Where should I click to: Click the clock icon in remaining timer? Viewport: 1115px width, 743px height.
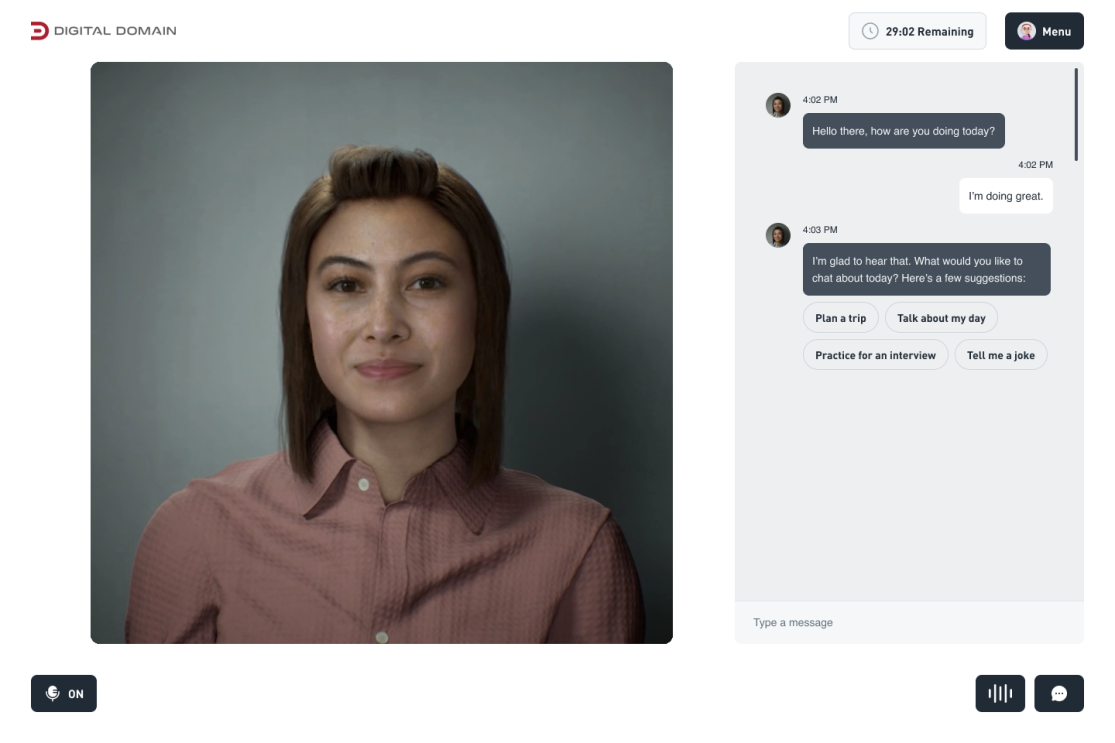tap(870, 31)
